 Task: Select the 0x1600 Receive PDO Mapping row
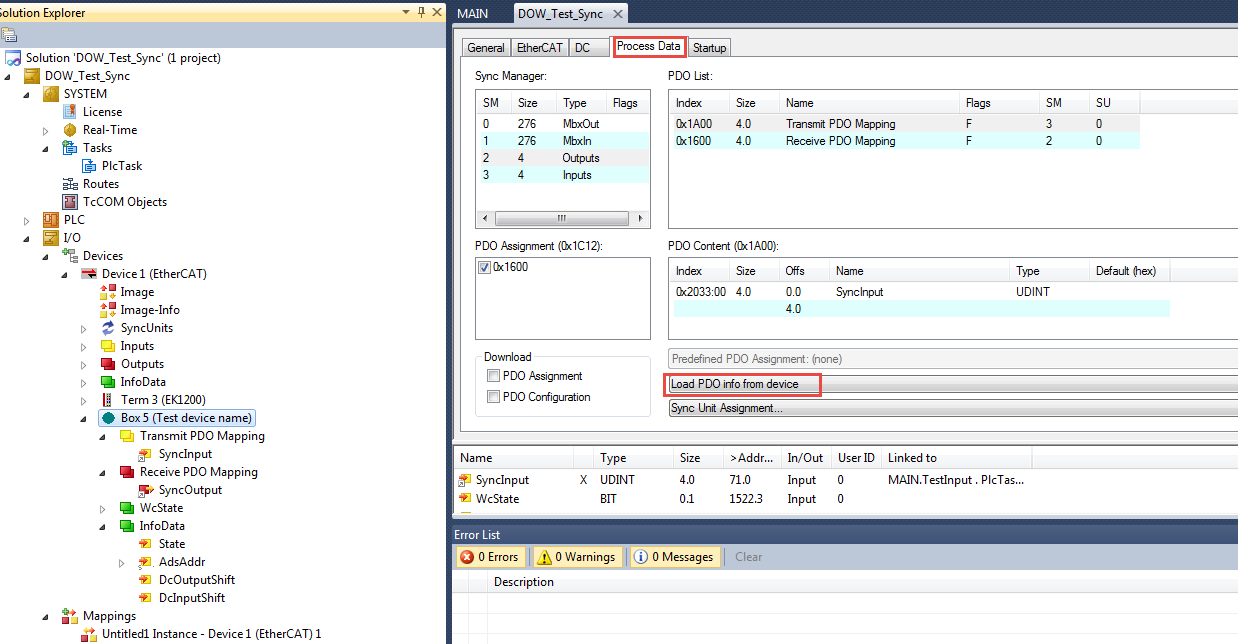point(905,141)
